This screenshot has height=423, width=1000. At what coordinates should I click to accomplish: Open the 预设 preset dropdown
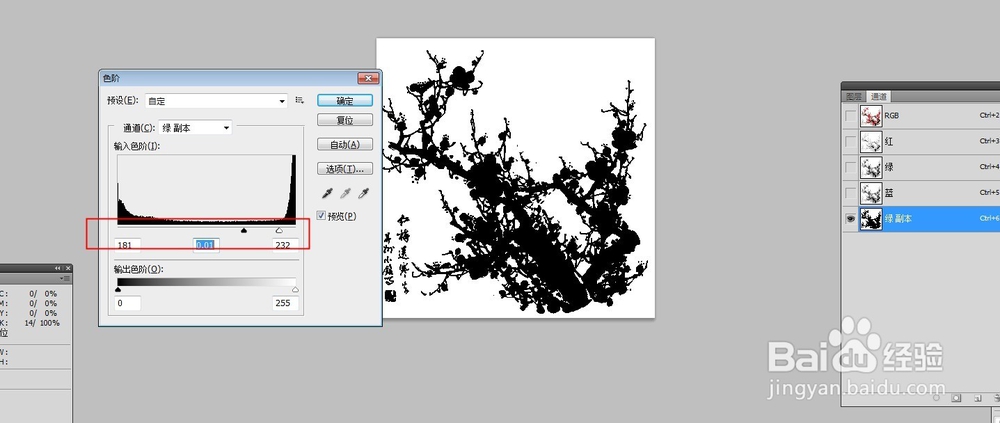(x=216, y=101)
